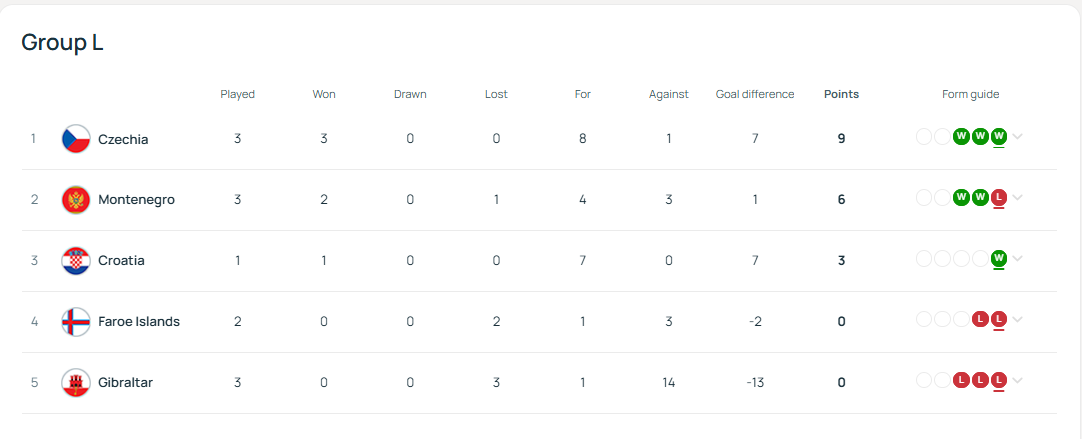Click the Croatia flag icon
1082x439 pixels.
point(76,261)
